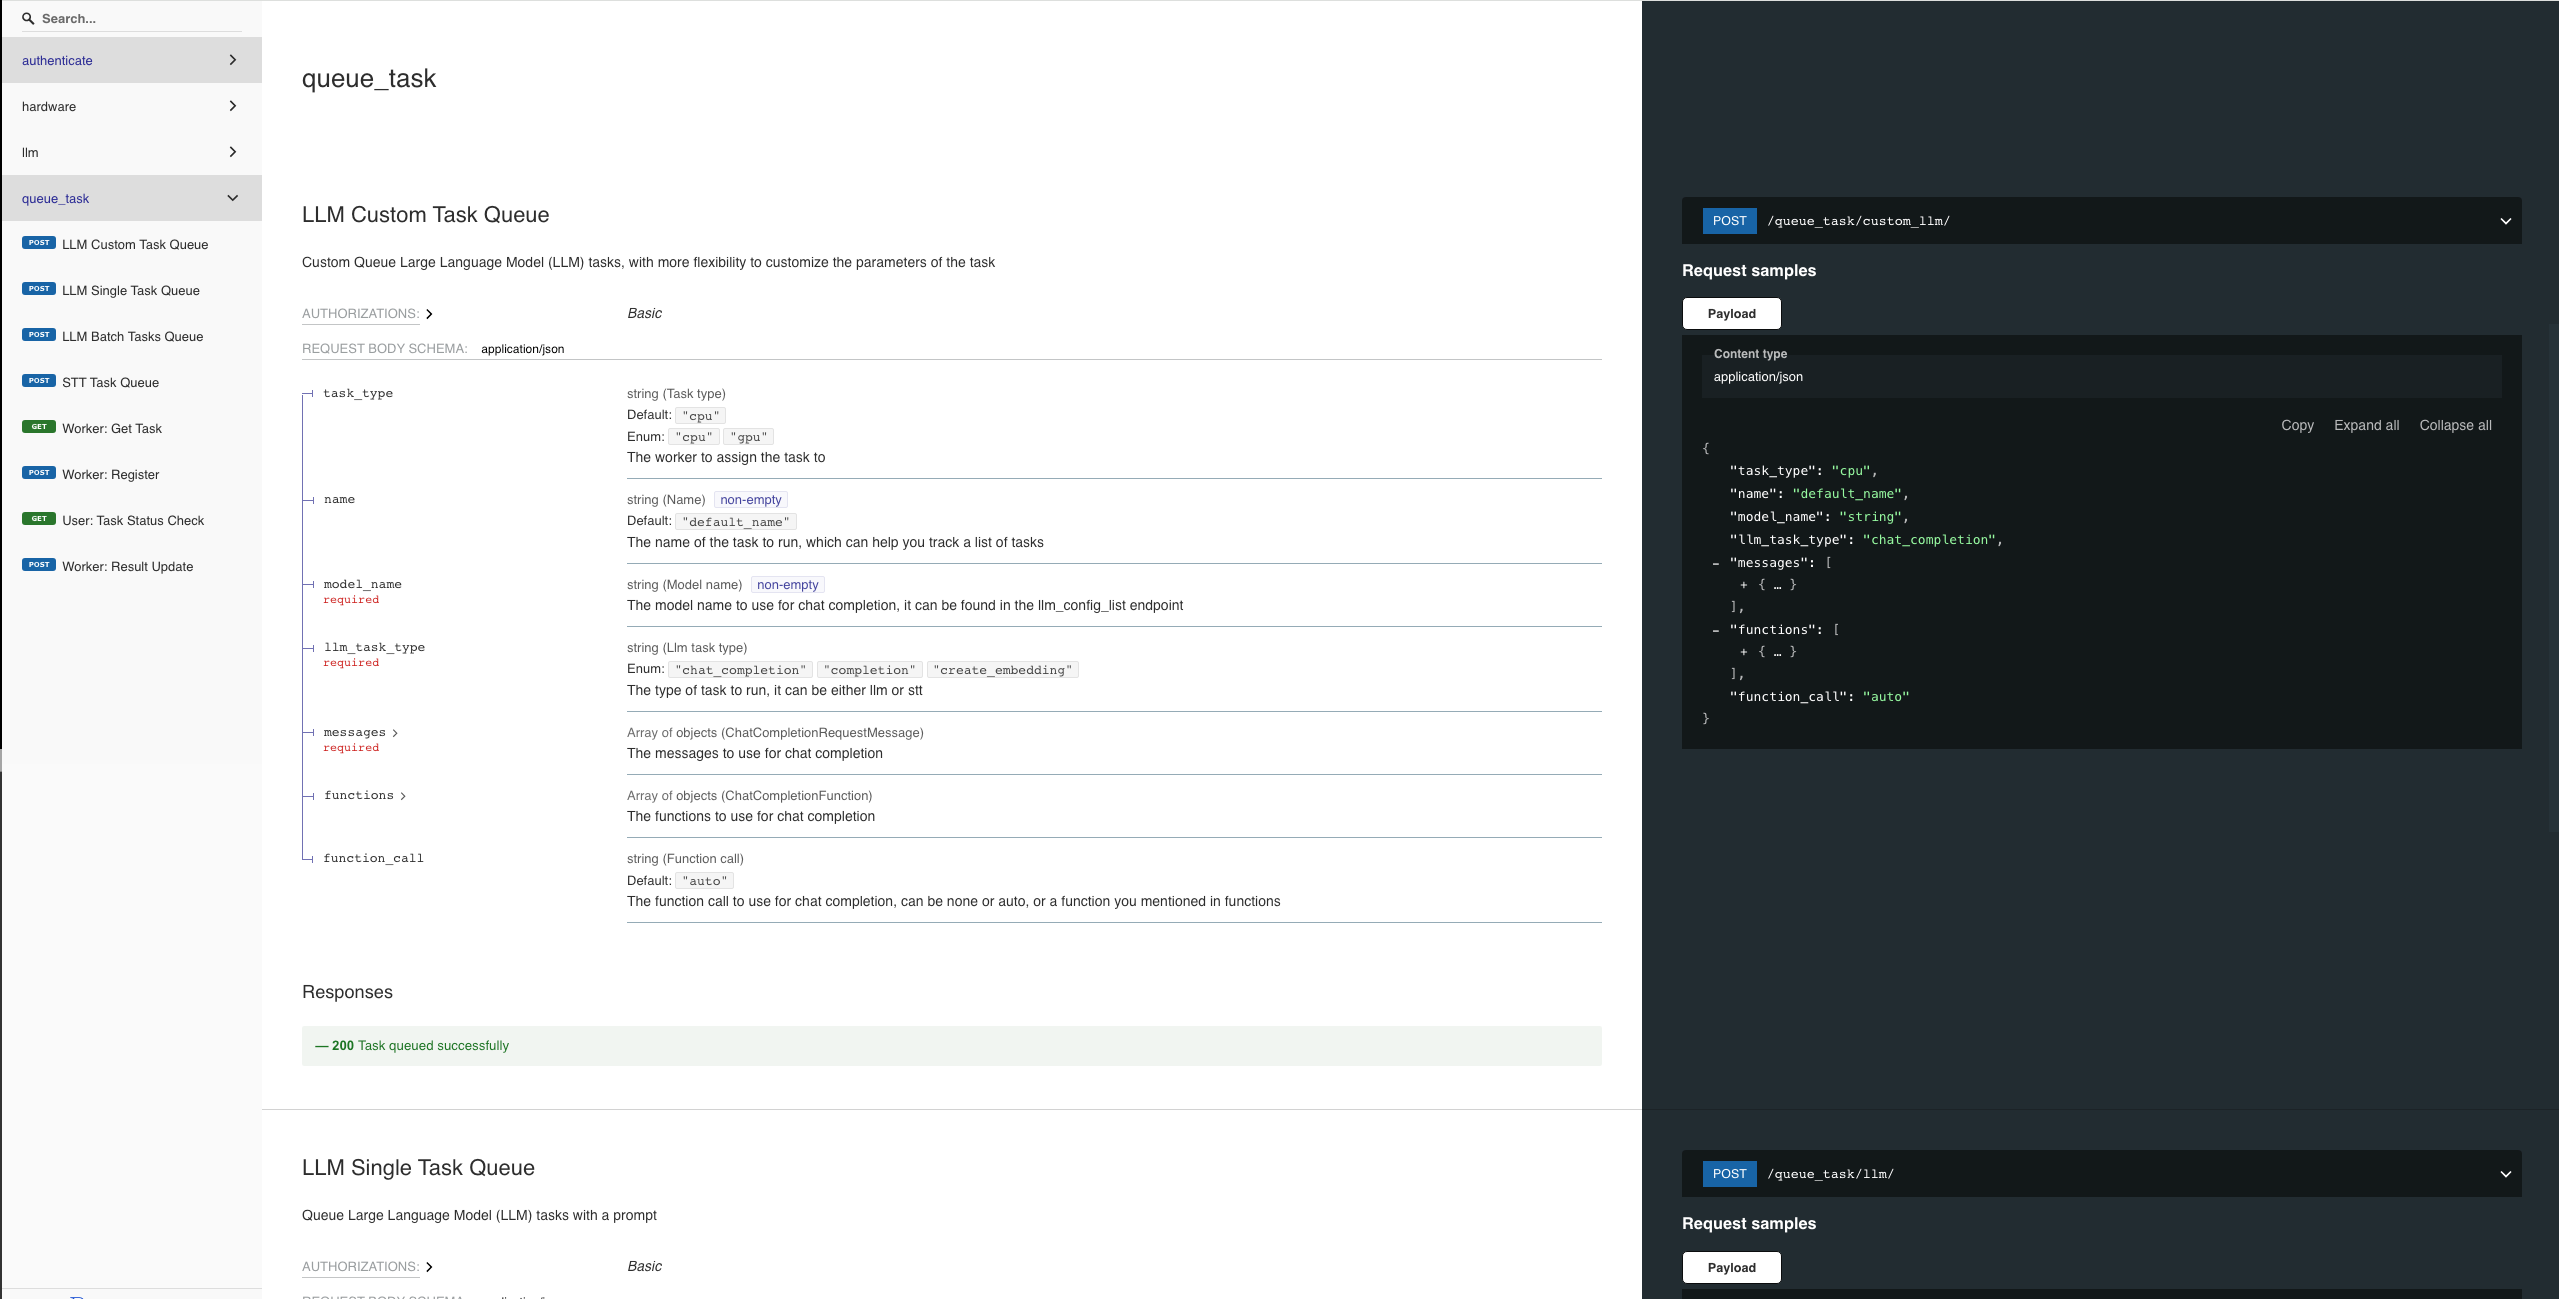This screenshot has width=2559, height=1299.
Task: Expand the messages schema property
Action: (395, 733)
